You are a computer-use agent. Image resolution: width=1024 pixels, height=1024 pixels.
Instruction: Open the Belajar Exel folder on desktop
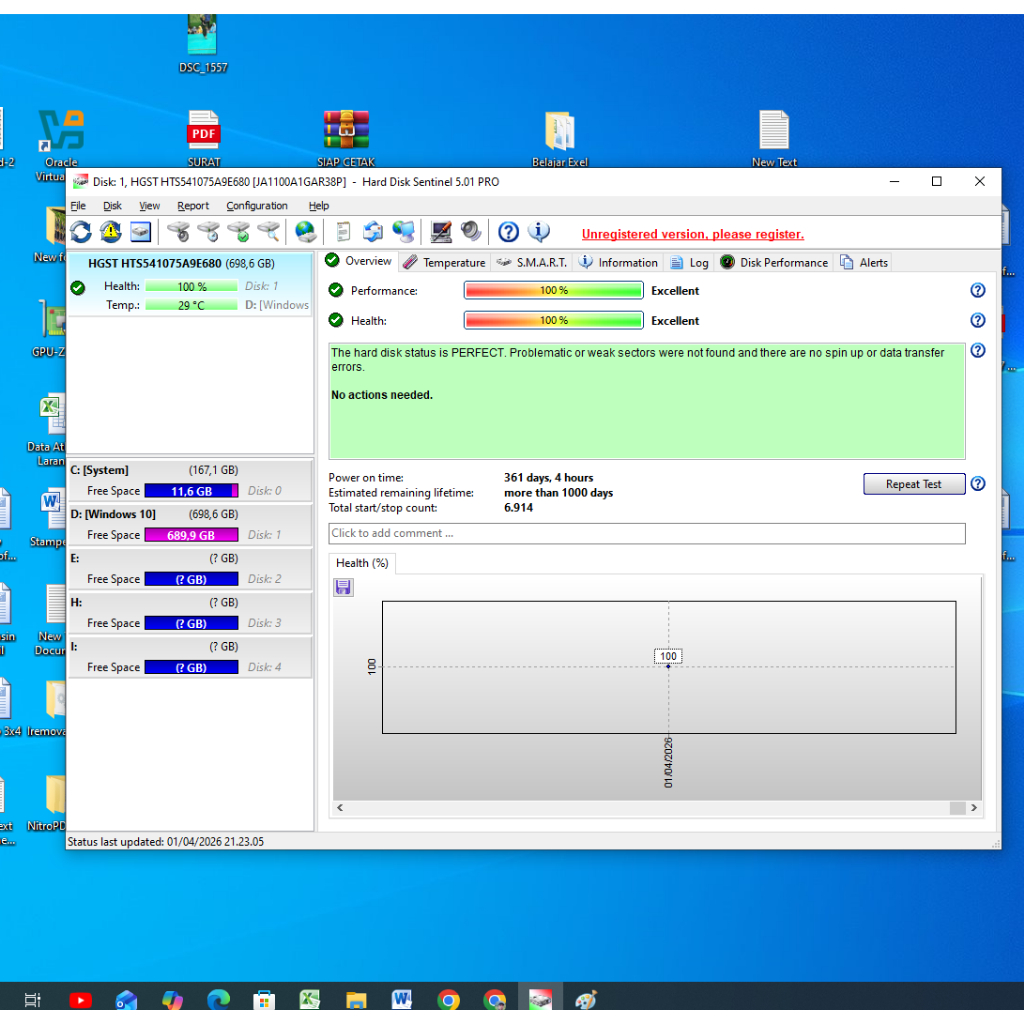pyautogui.click(x=560, y=138)
